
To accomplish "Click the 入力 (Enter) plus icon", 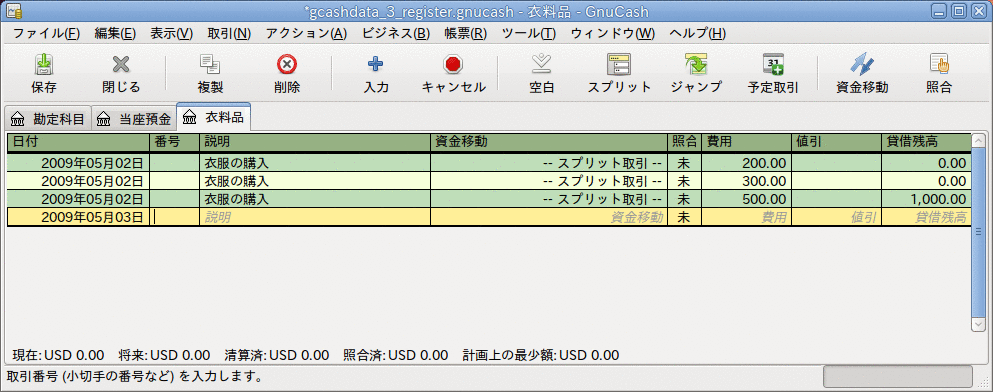I will point(376,64).
